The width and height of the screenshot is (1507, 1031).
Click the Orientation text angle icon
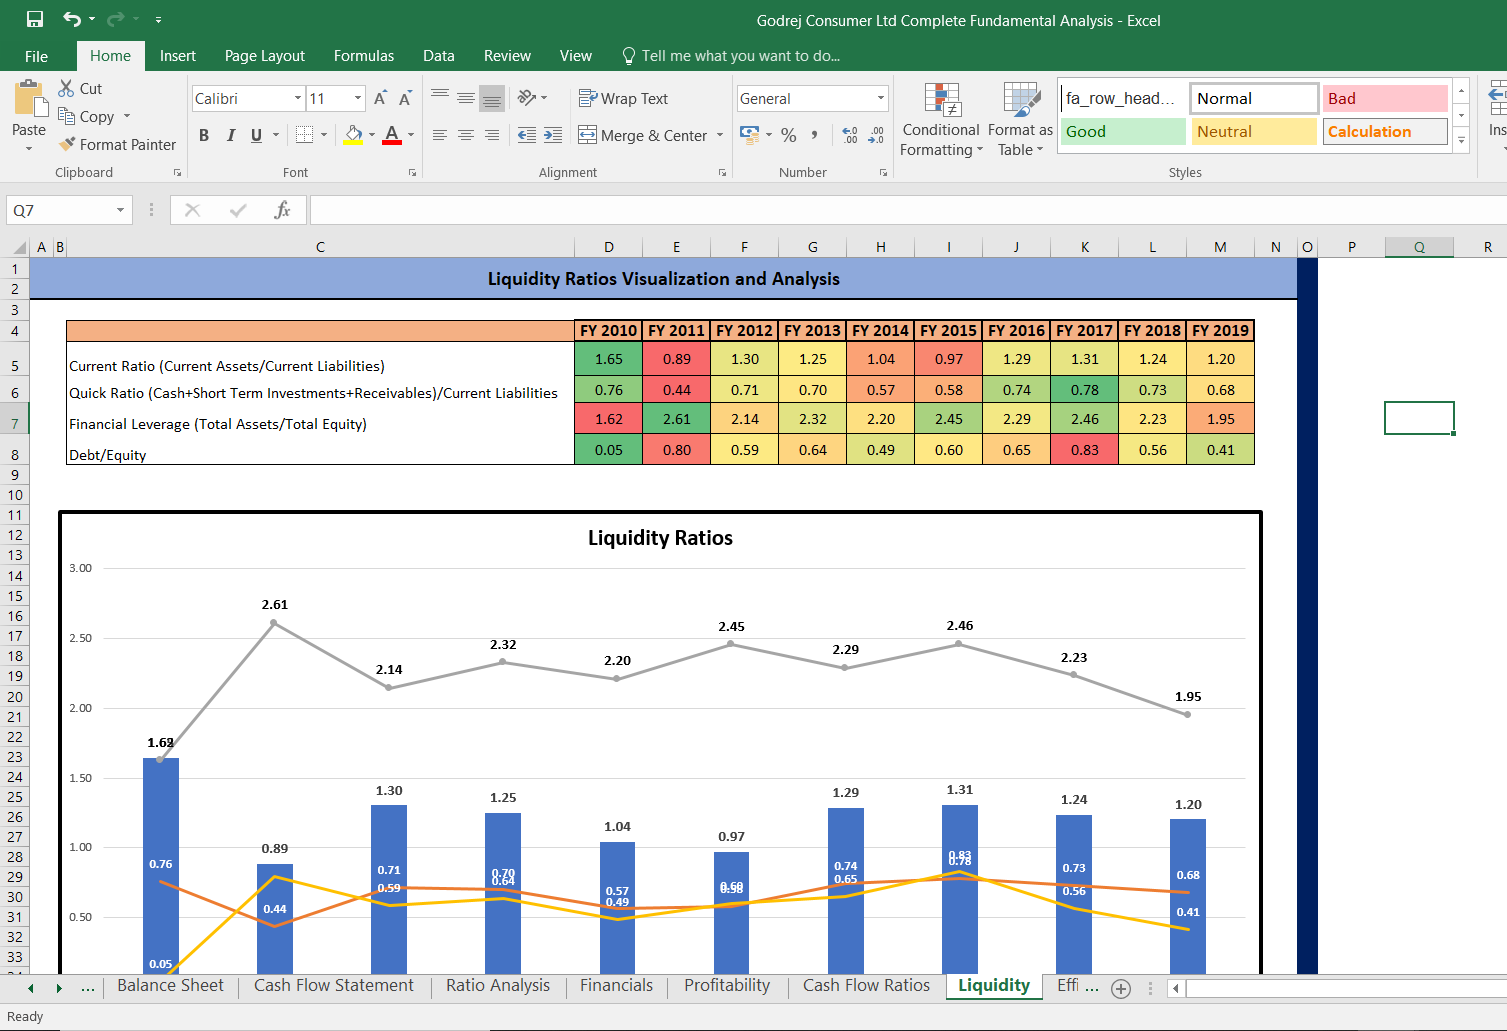click(x=527, y=97)
